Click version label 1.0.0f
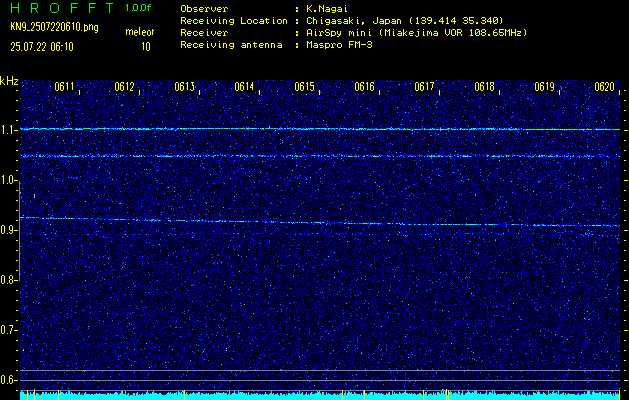Image resolution: width=629 pixels, height=400 pixels. click(138, 8)
